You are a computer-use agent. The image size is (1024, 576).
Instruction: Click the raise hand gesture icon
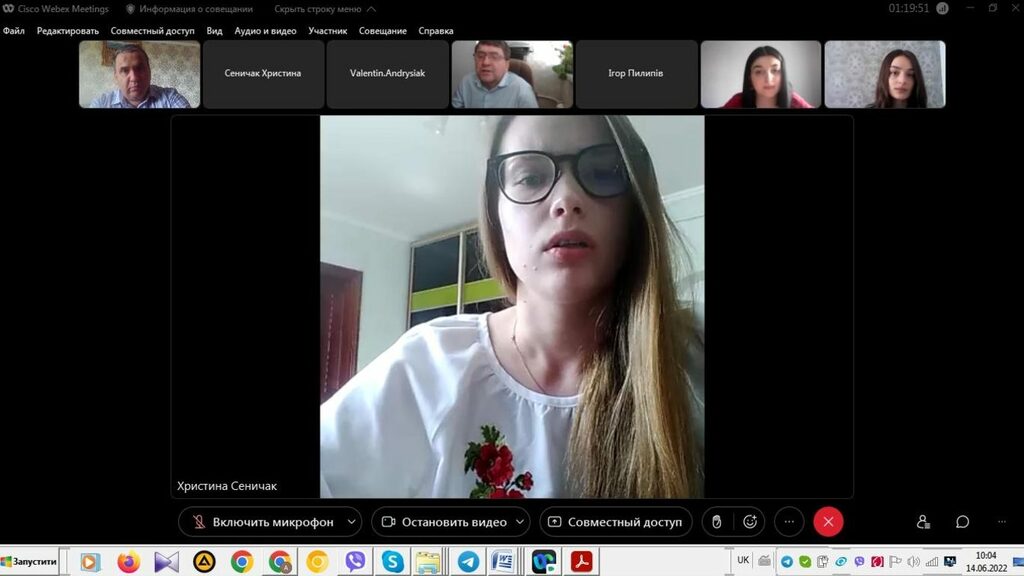pyautogui.click(x=716, y=522)
